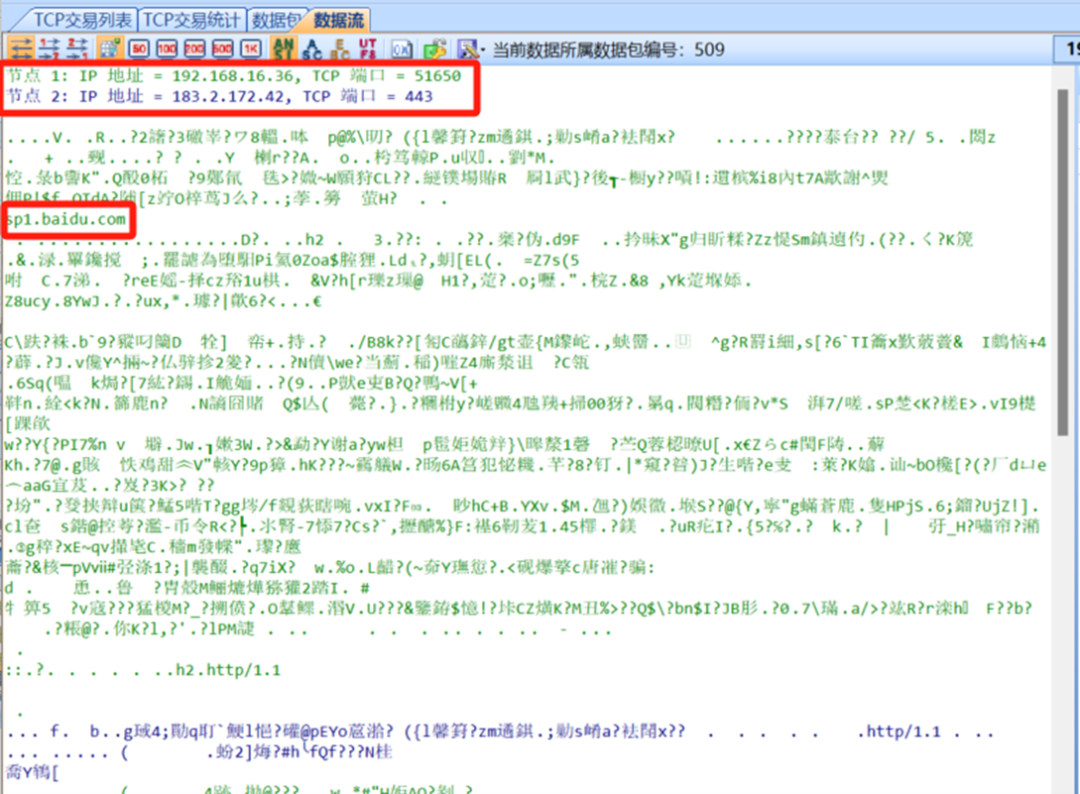Switch to the TCP交易统计 tab

pos(191,19)
